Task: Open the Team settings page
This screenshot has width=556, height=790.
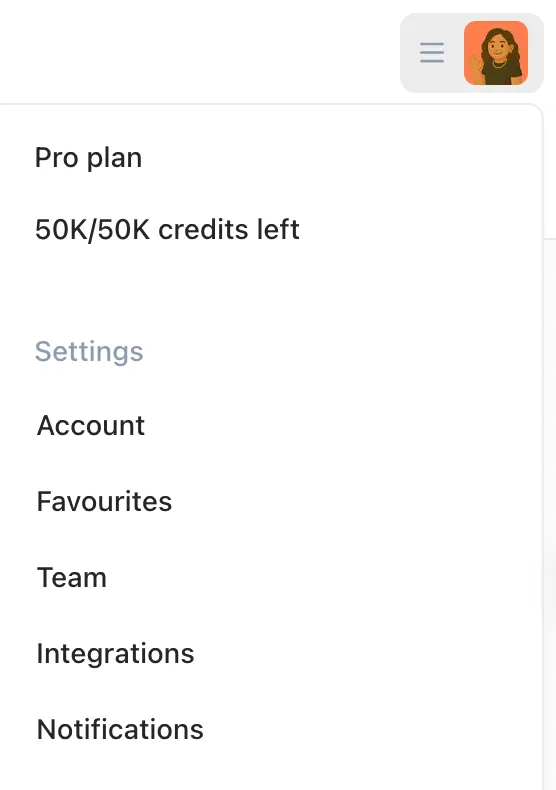Action: pos(72,578)
